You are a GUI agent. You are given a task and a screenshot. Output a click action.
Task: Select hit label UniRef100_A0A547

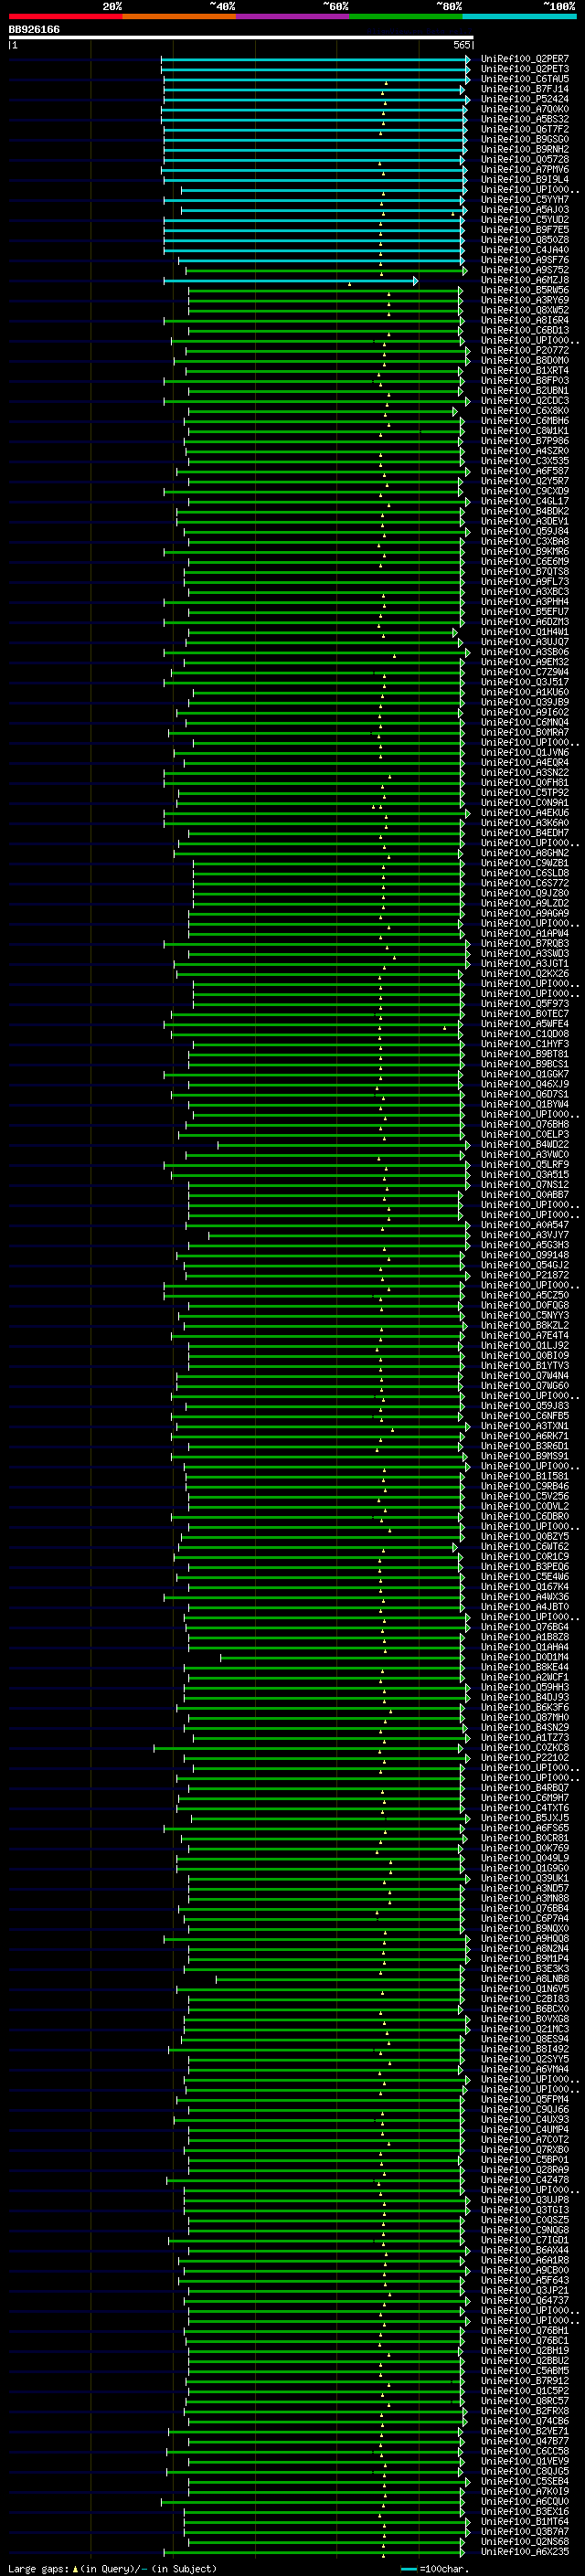tap(525, 1224)
